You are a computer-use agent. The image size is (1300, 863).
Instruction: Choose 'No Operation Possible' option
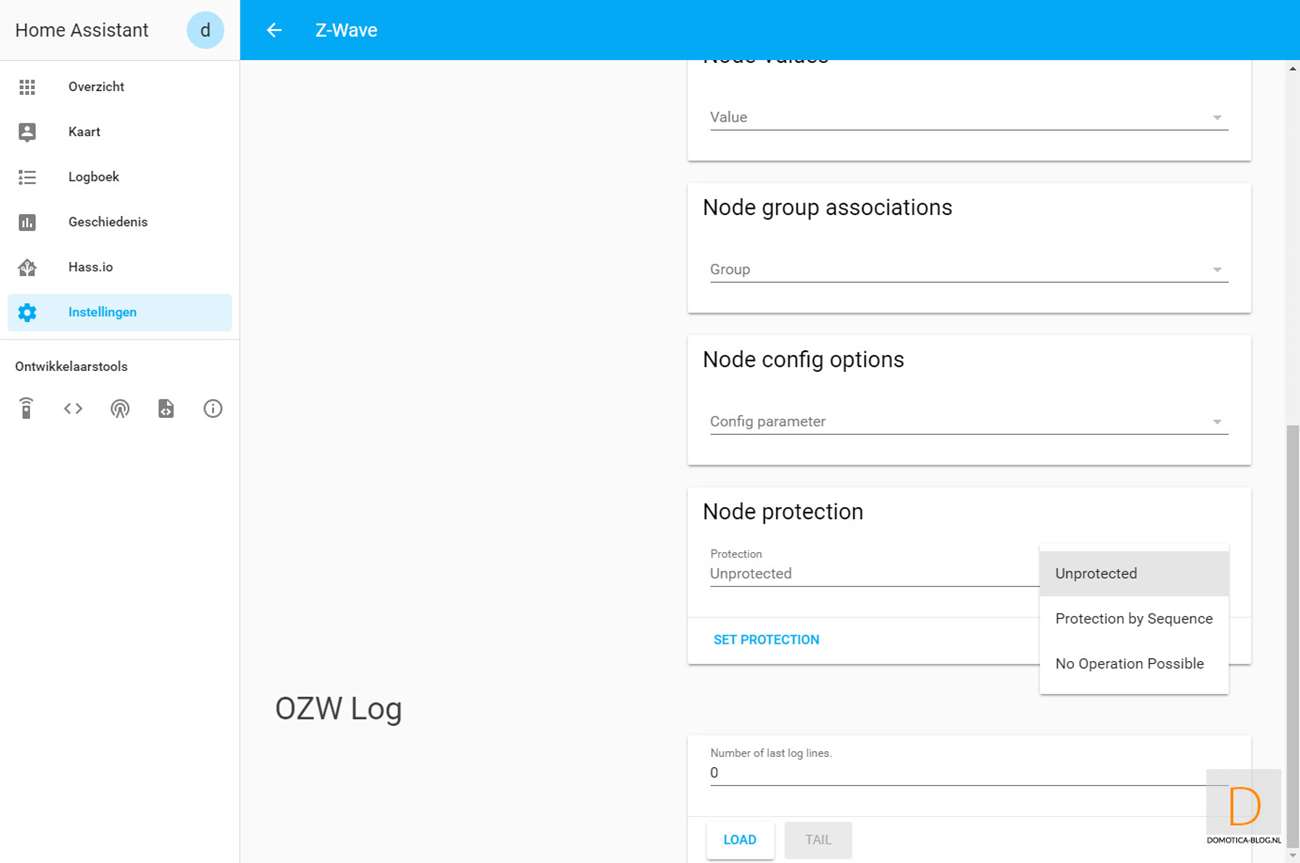(x=1129, y=663)
